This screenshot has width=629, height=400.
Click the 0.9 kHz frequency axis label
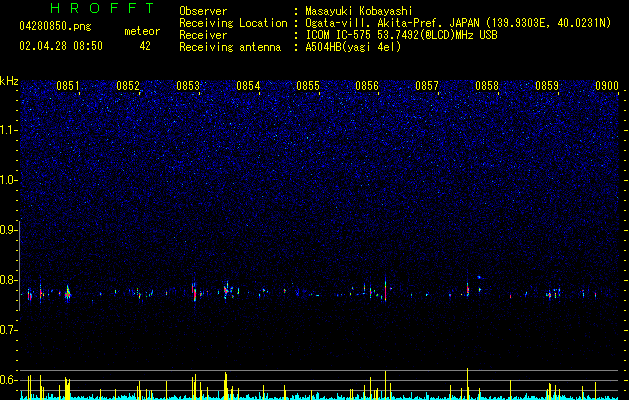(9, 230)
